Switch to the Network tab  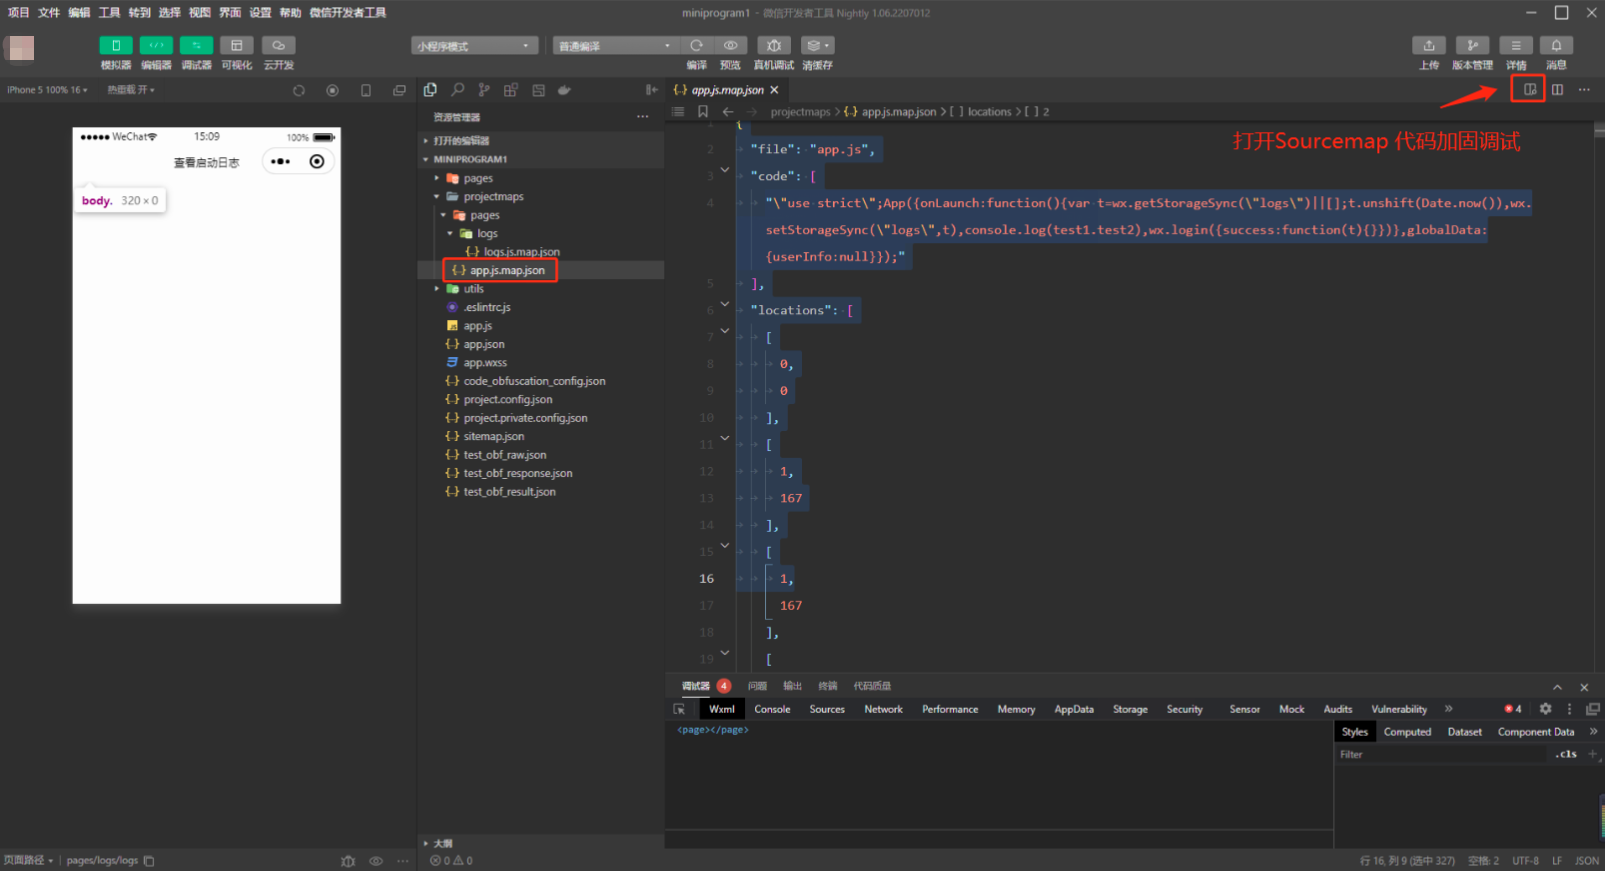(x=884, y=709)
